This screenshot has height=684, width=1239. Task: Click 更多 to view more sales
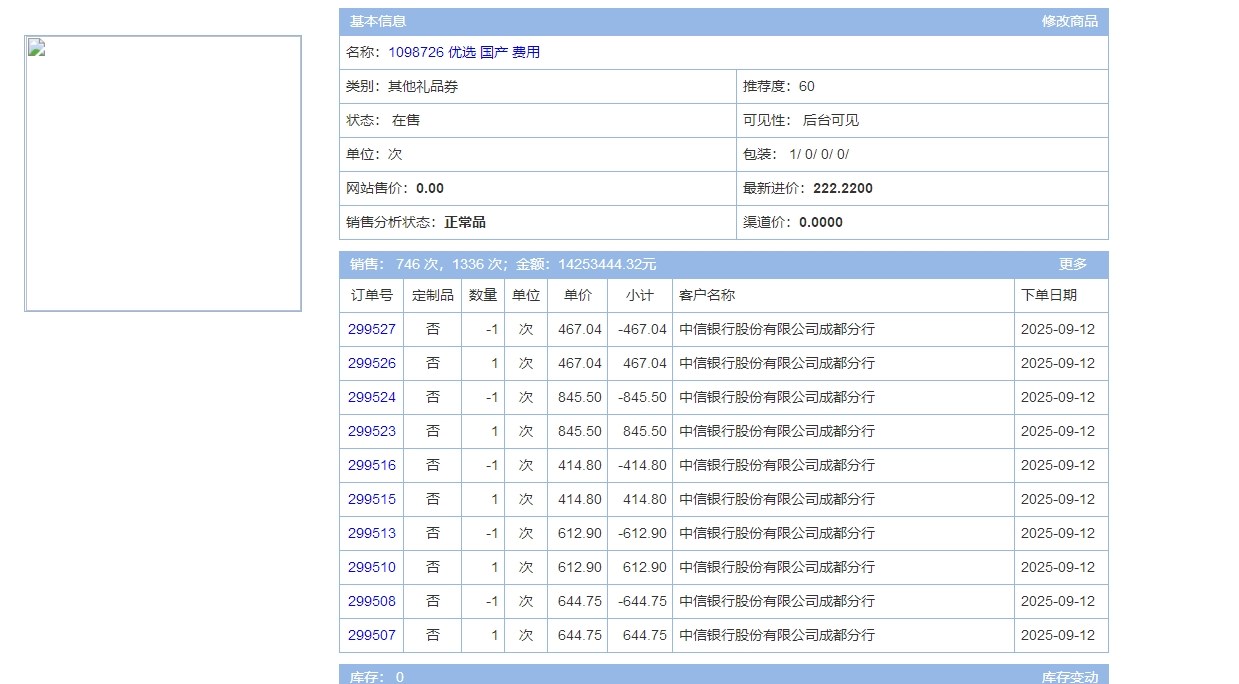[x=1072, y=264]
